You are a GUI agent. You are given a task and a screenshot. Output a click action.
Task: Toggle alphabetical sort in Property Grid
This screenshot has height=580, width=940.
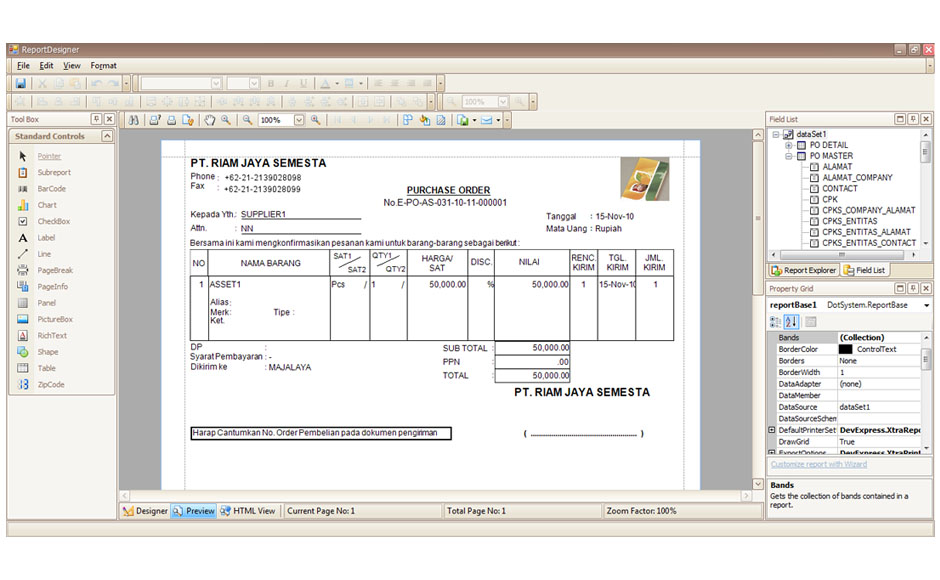click(x=792, y=321)
